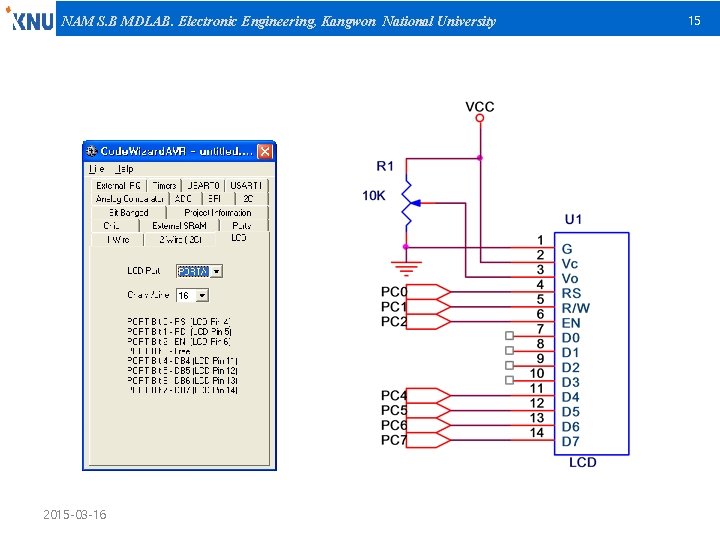Screen dimensions: 720x540
Task: Open the USART1 tab
Action: coord(246,186)
